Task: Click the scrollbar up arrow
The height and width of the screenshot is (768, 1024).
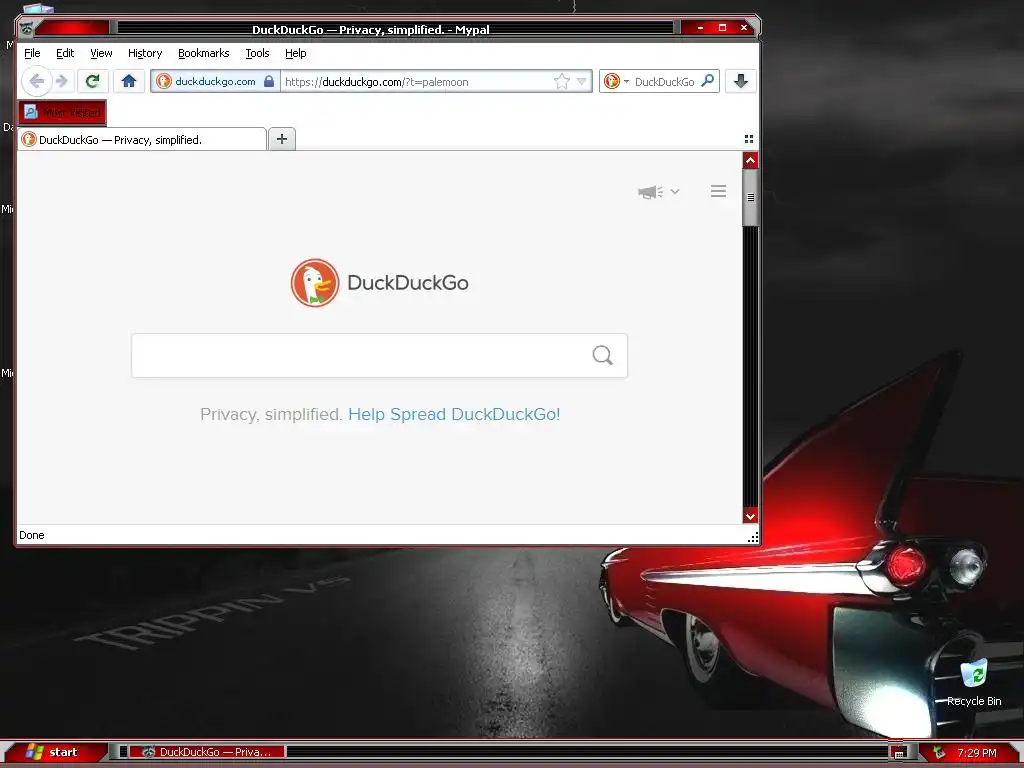Action: pyautogui.click(x=750, y=160)
